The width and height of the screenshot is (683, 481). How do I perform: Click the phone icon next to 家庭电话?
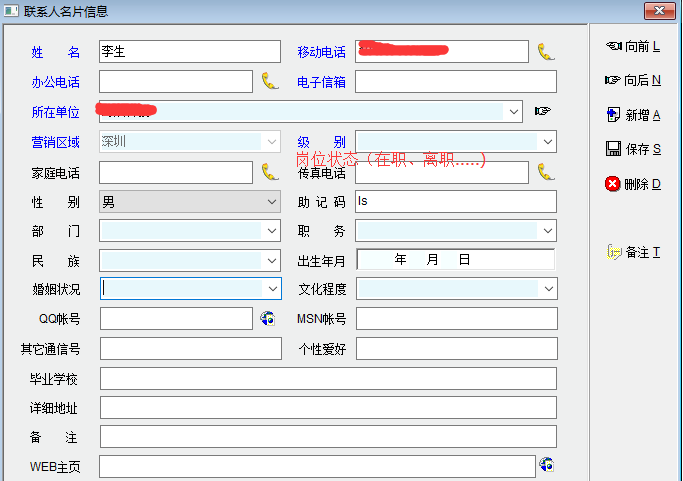tap(270, 172)
